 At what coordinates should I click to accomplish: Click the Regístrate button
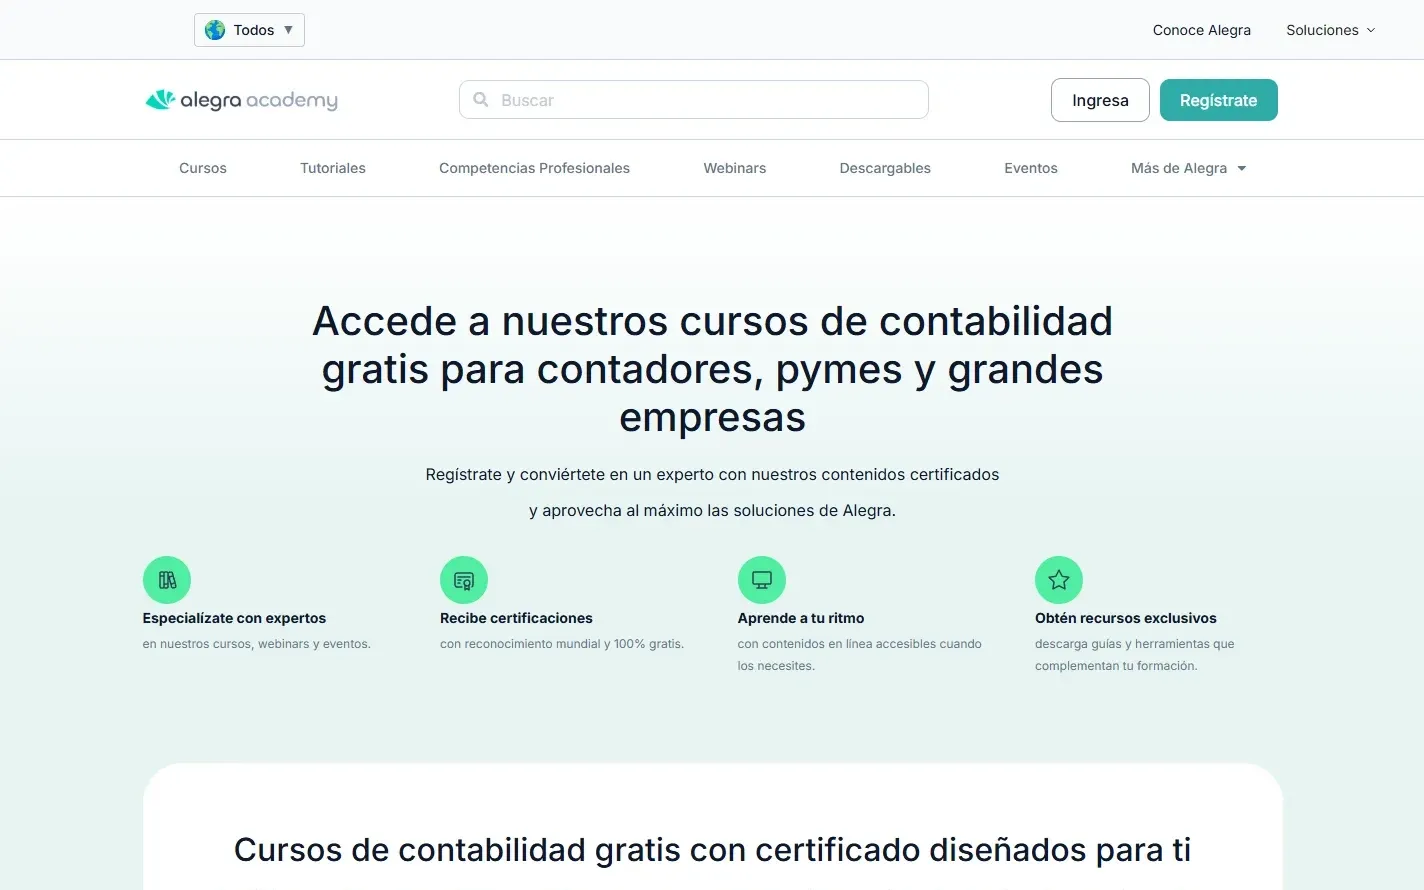pos(1219,100)
